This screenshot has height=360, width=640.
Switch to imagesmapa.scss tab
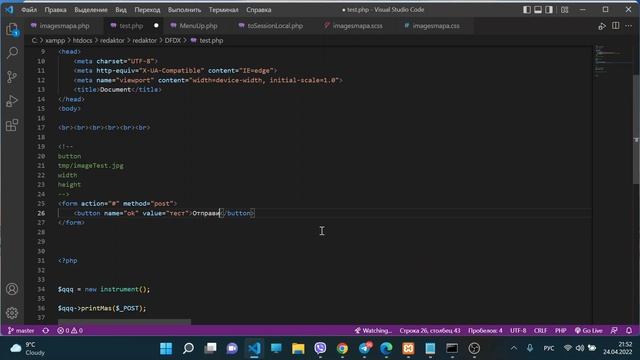tap(357, 26)
